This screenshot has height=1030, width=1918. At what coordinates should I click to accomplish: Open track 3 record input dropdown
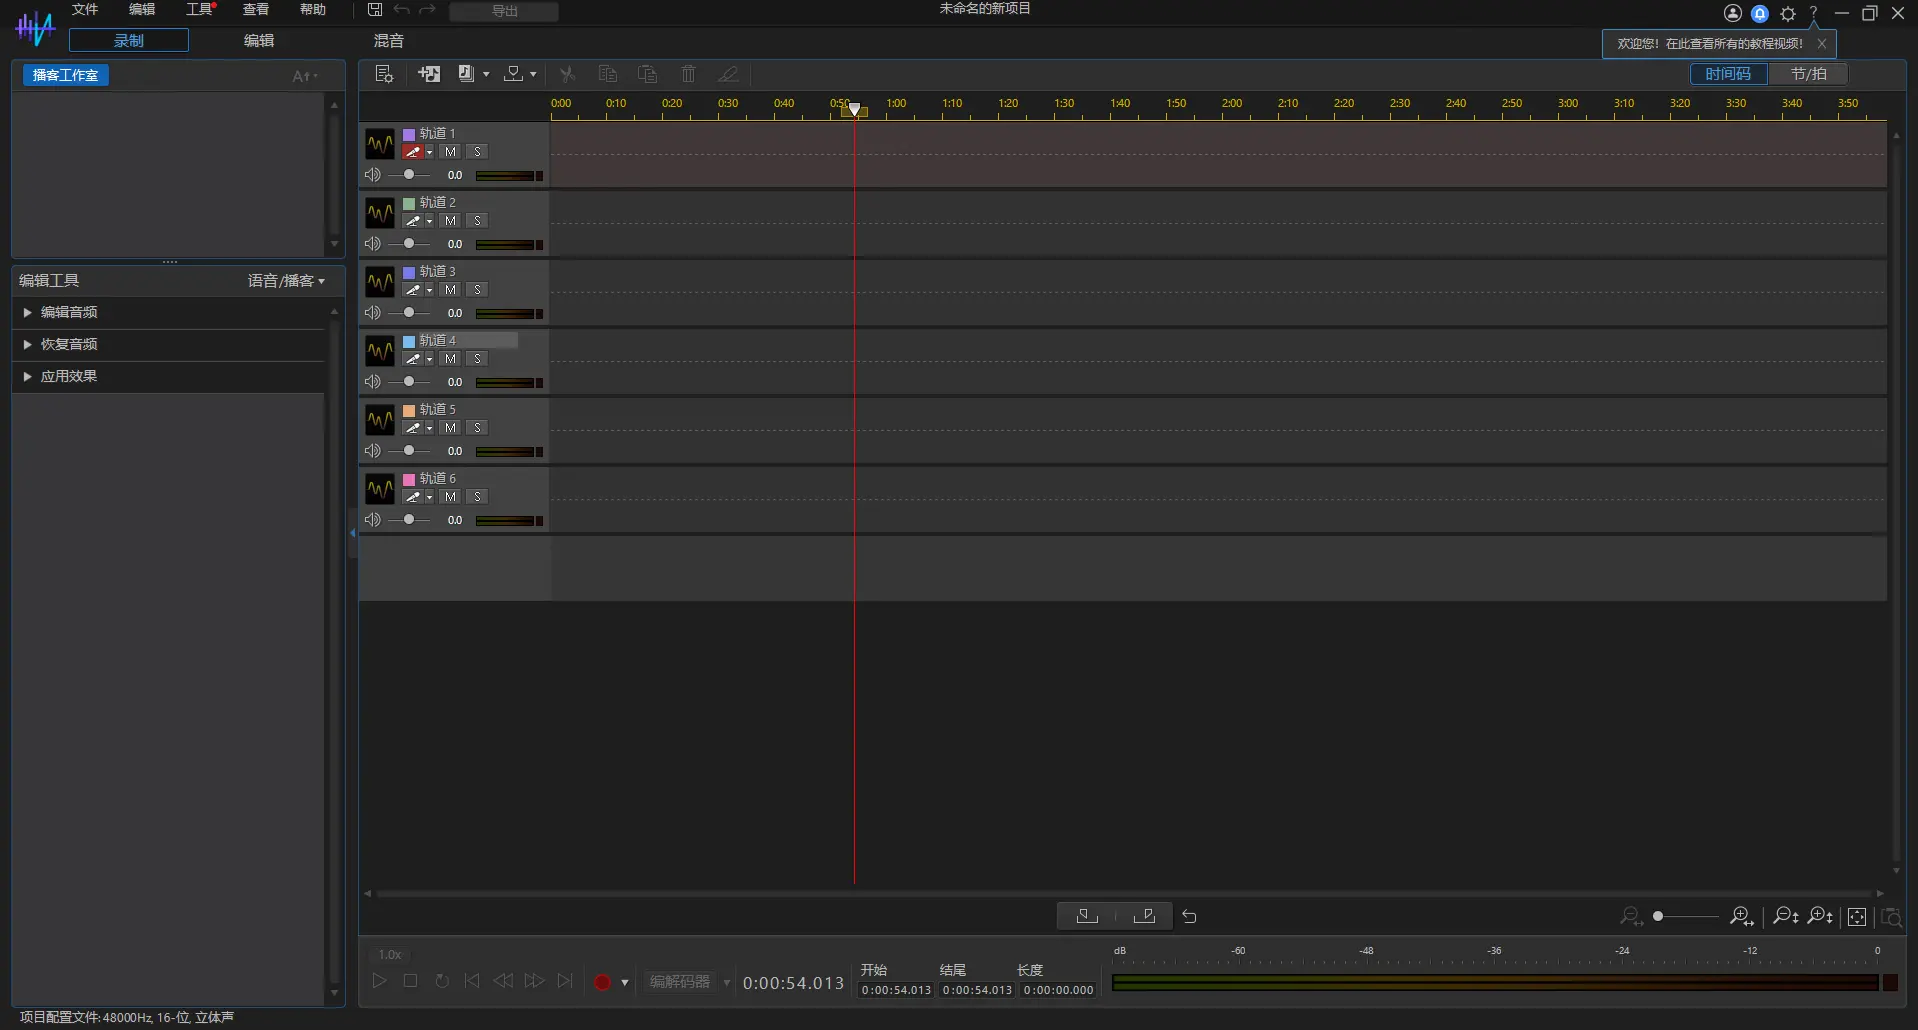429,290
